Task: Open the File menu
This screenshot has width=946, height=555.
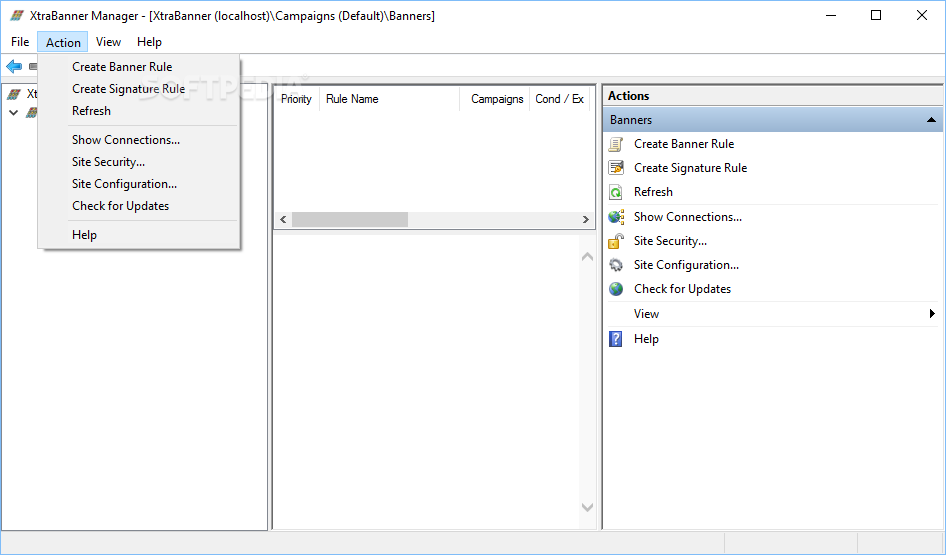Action: tap(20, 42)
